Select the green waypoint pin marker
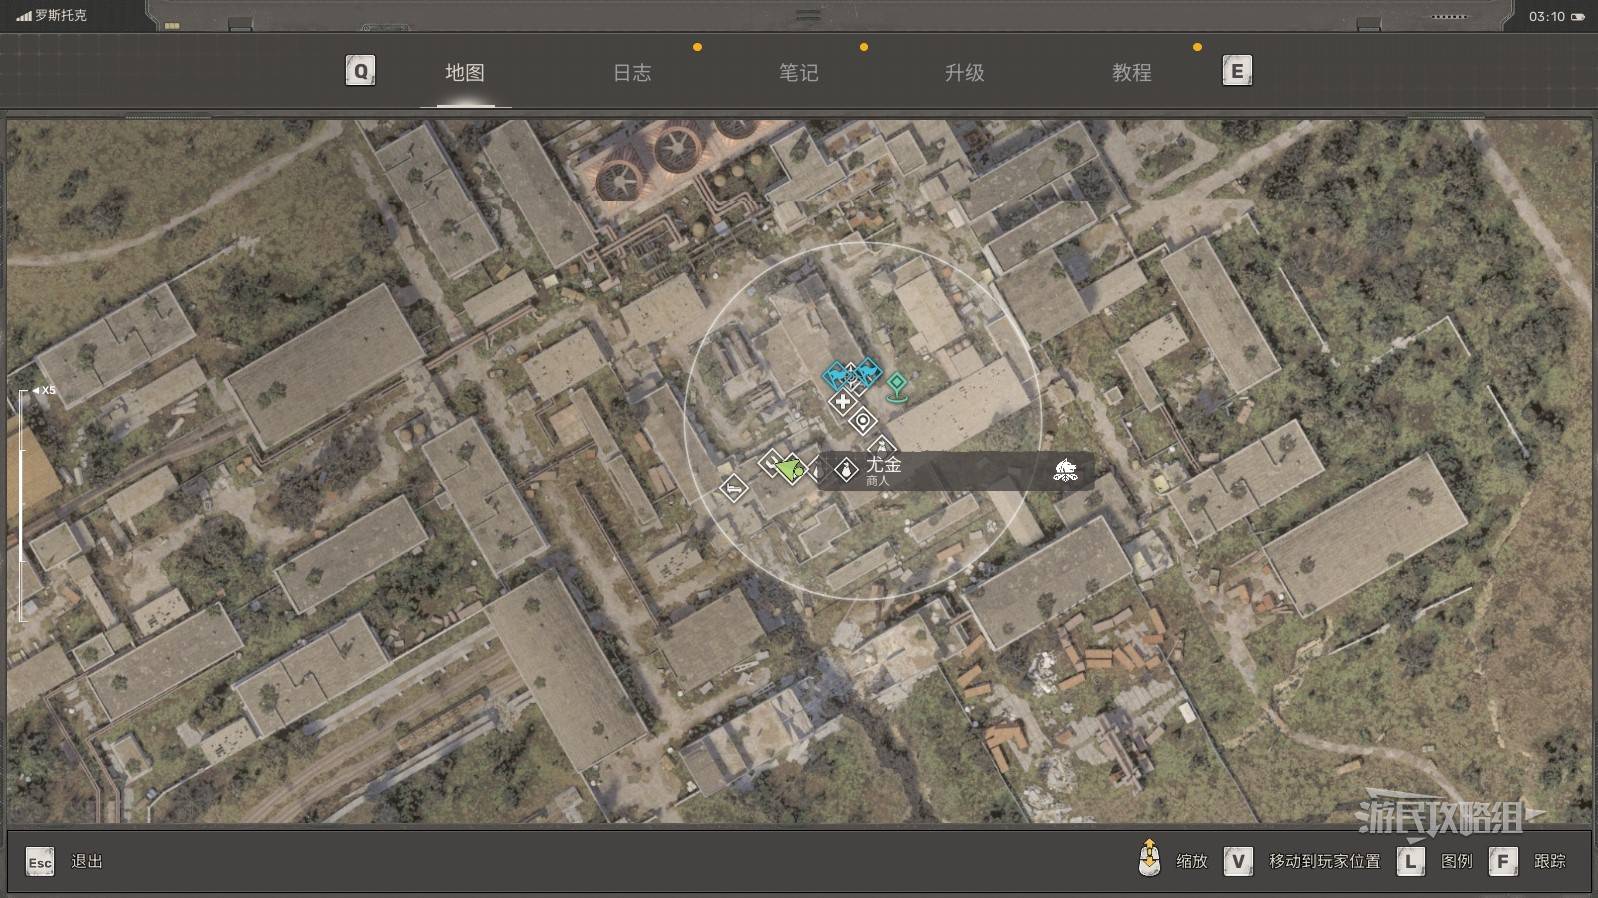The width and height of the screenshot is (1598, 898). click(x=897, y=386)
